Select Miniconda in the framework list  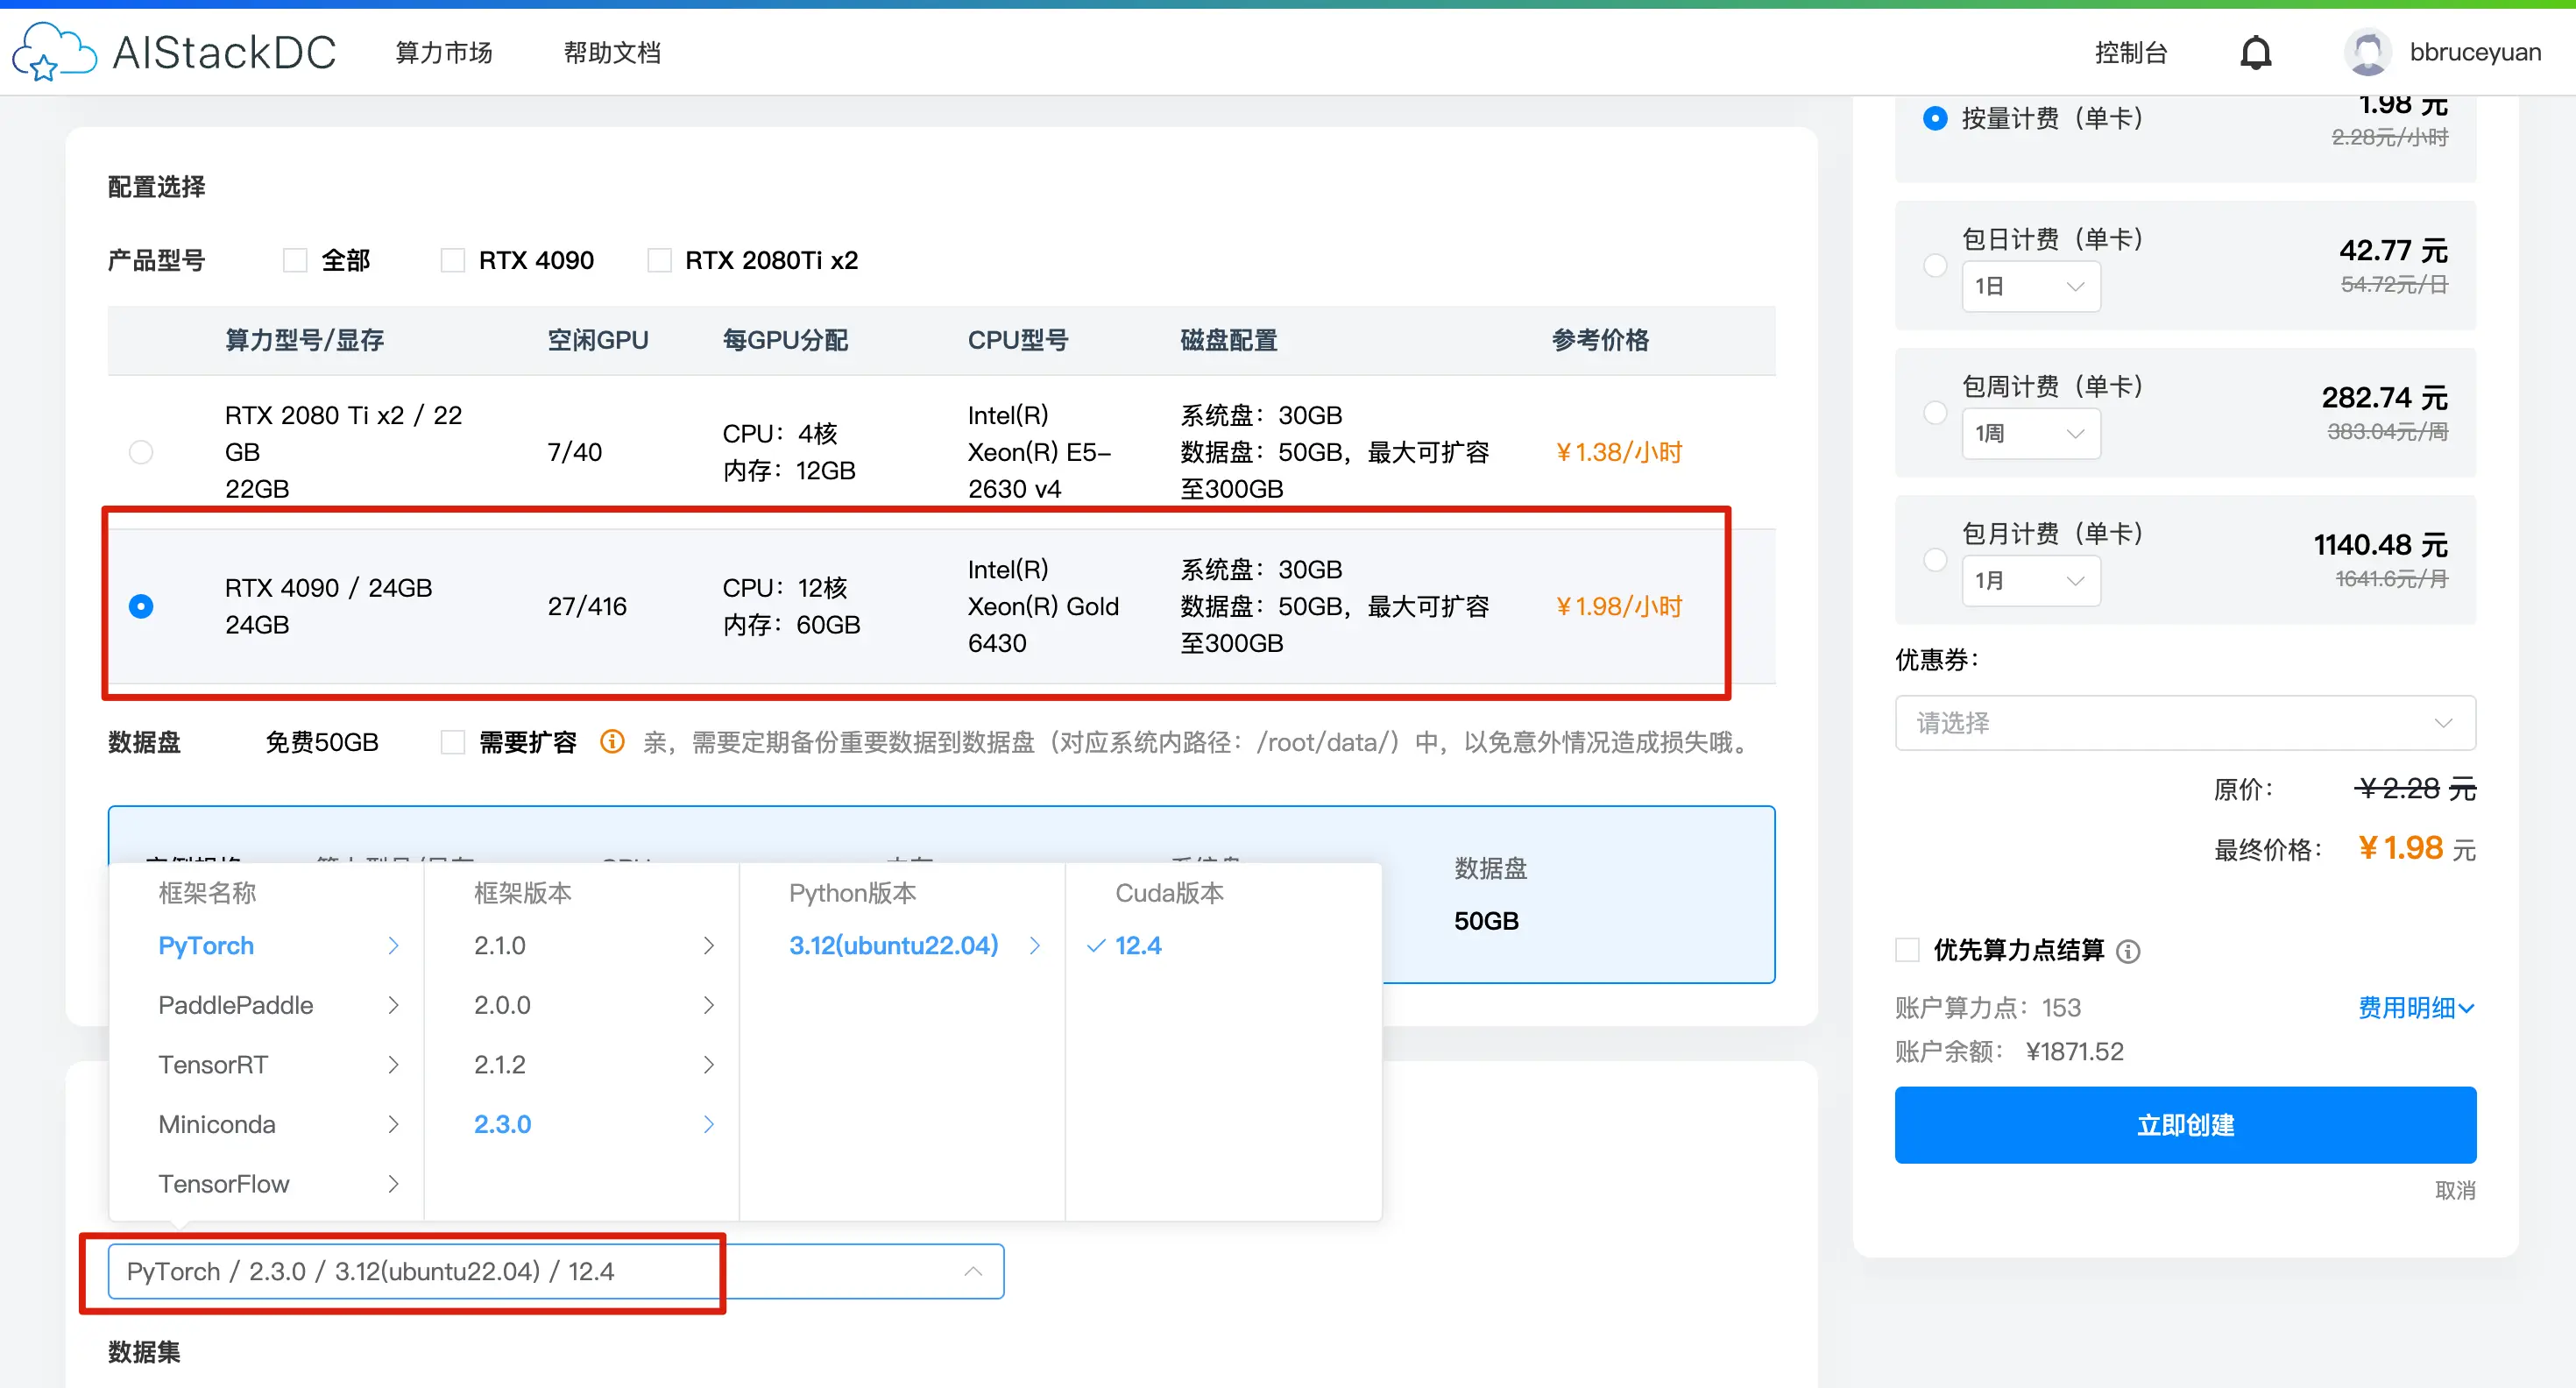point(216,1124)
